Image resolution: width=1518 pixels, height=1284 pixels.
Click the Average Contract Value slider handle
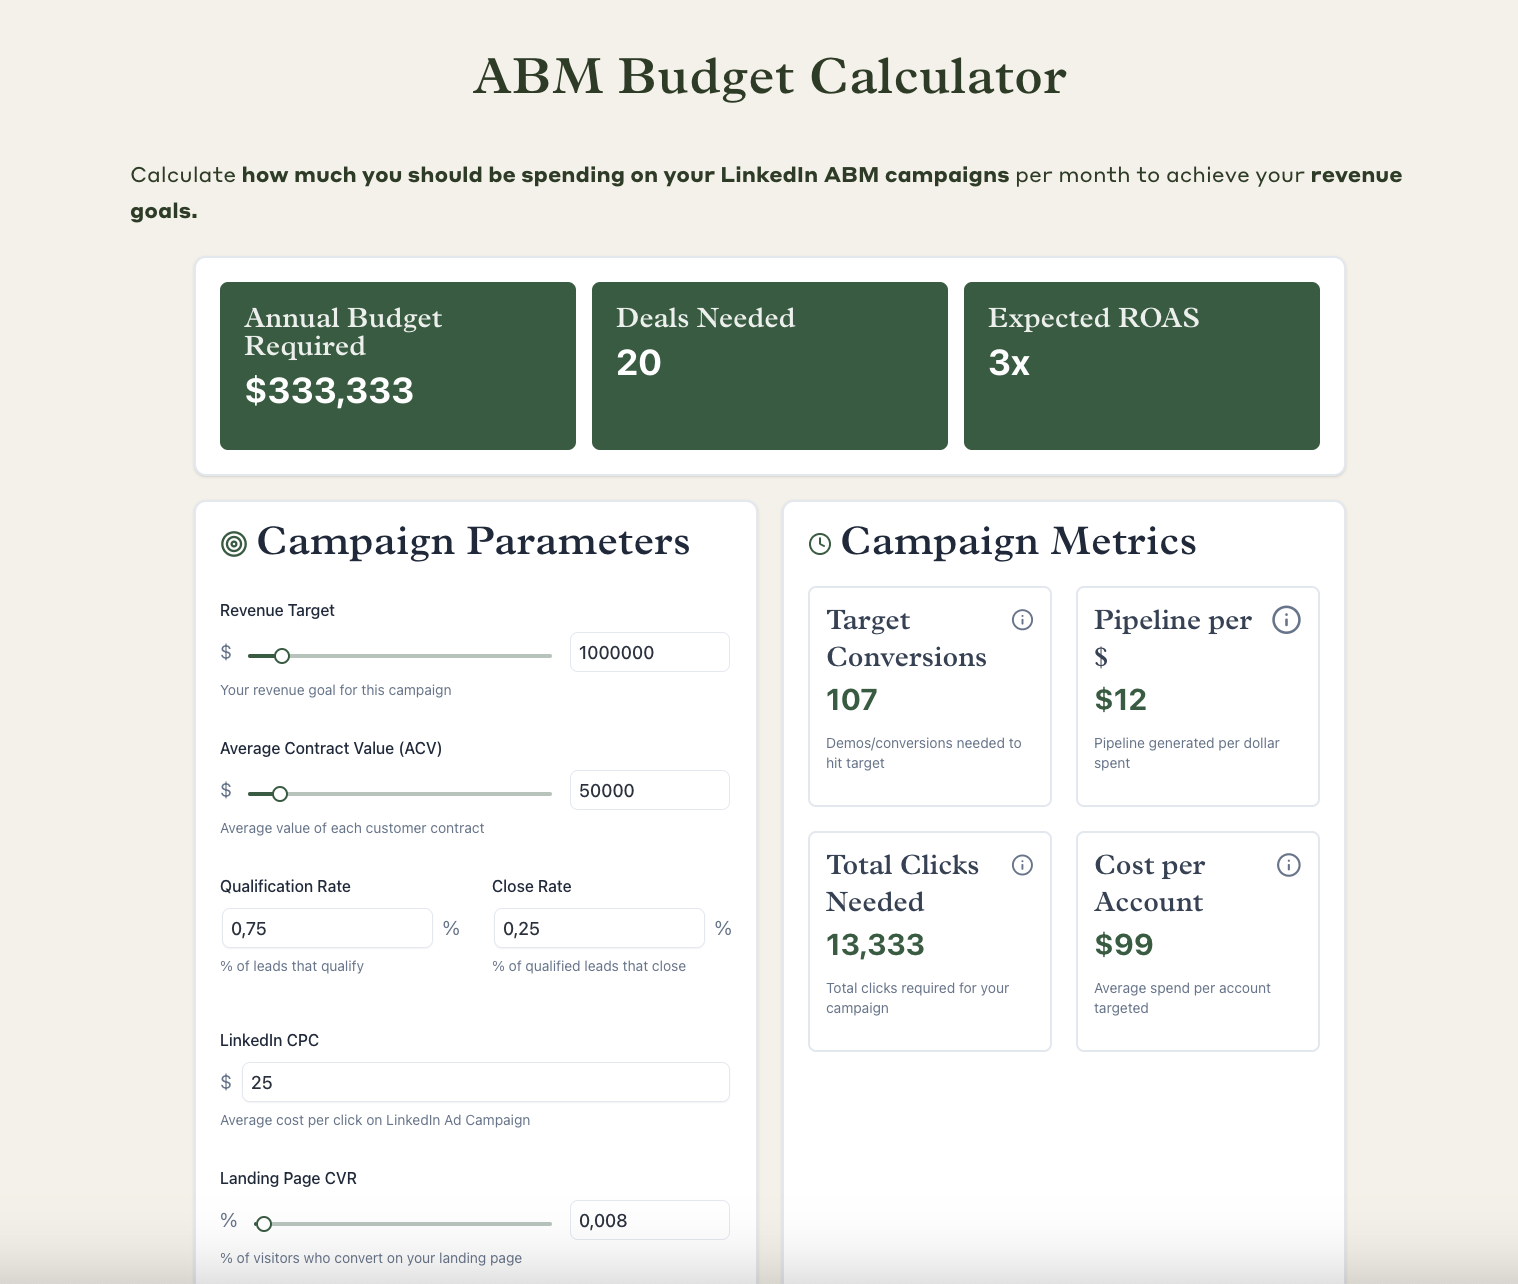tap(280, 794)
